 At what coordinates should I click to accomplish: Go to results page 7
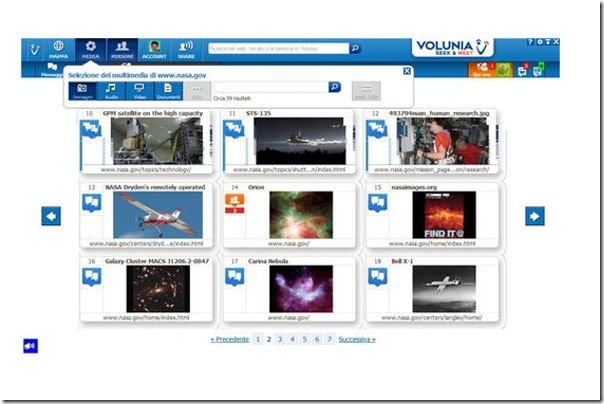pos(329,339)
